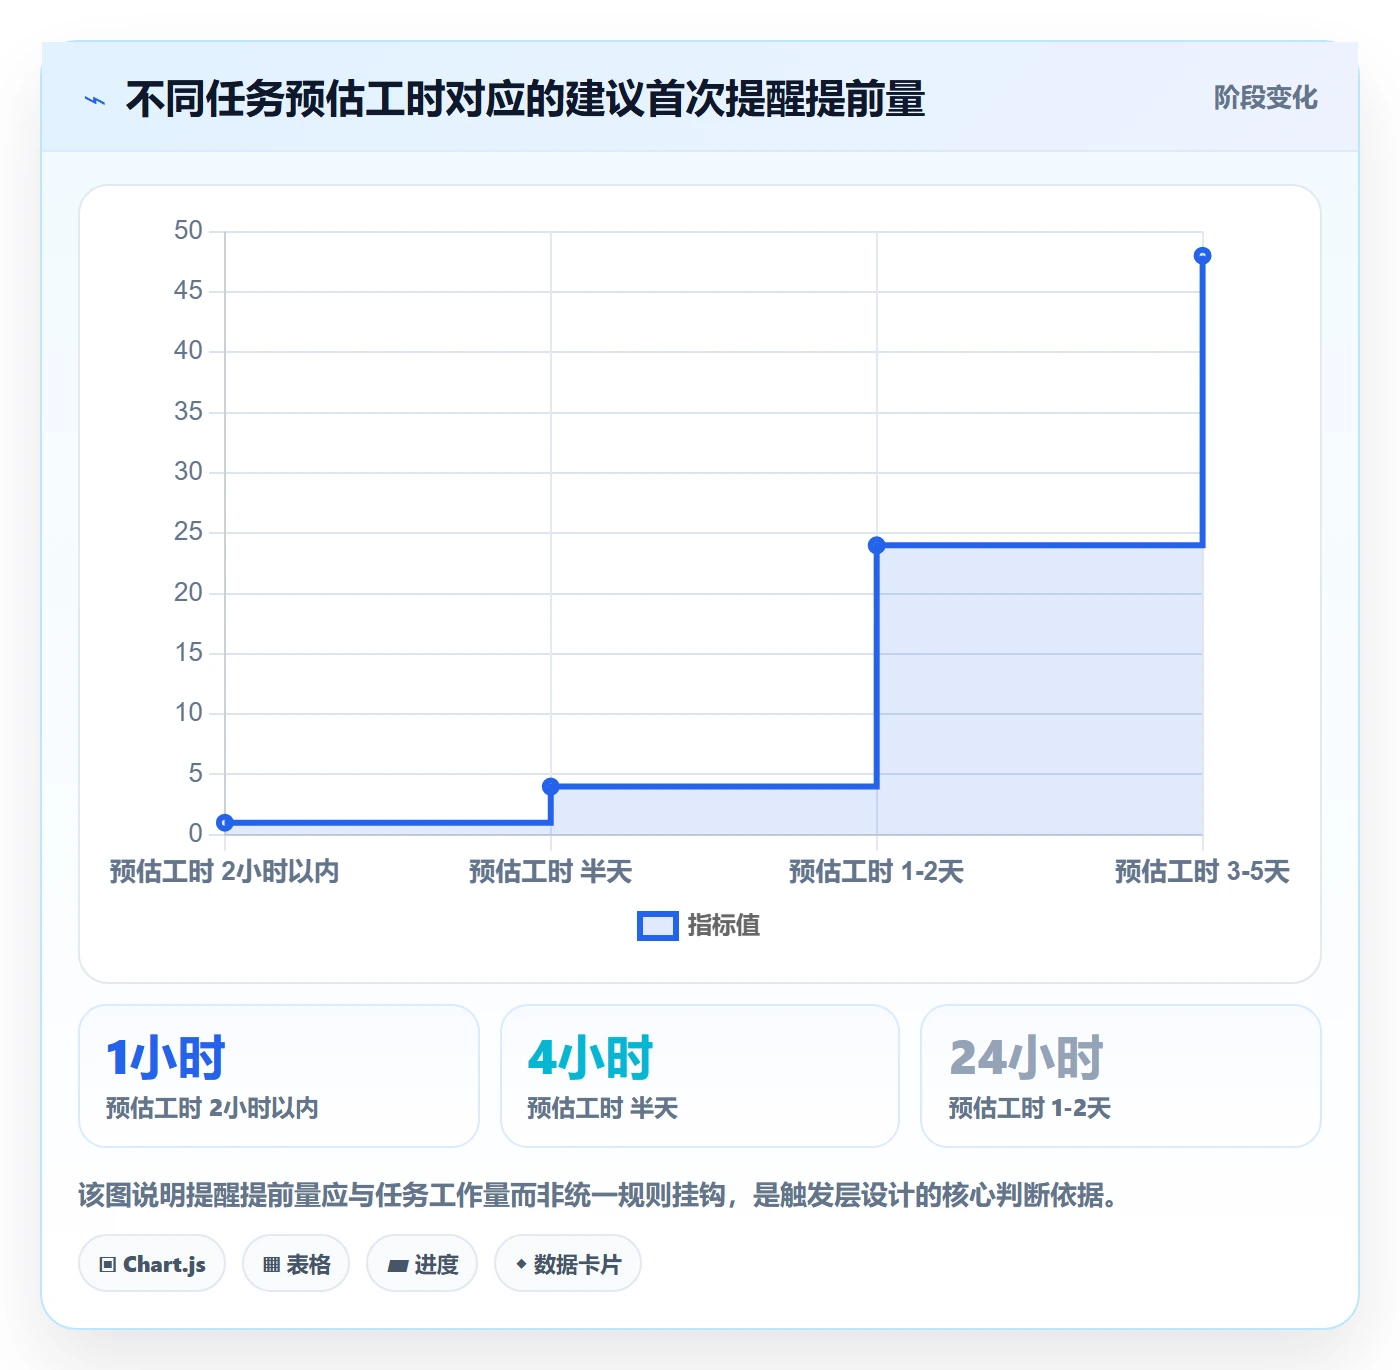The height and width of the screenshot is (1370, 1400).
Task: Click the Chart.js tag
Action: click(152, 1264)
